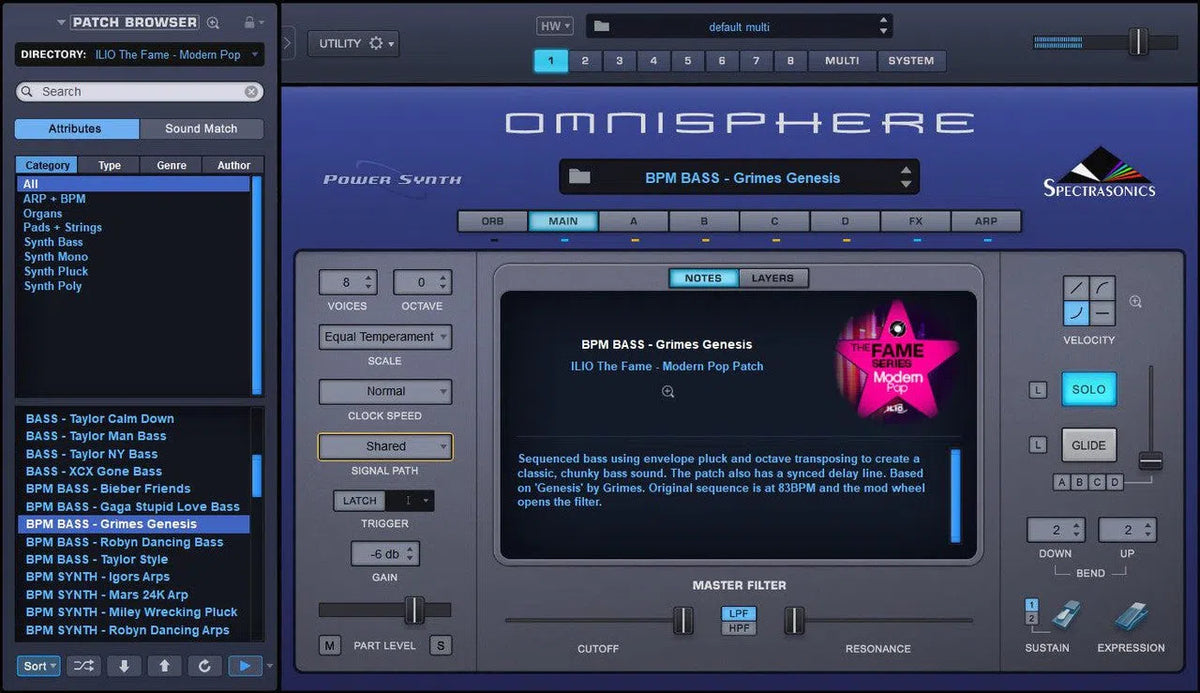Expand the Directory dropdown
This screenshot has height=693, width=1200.
click(x=254, y=55)
